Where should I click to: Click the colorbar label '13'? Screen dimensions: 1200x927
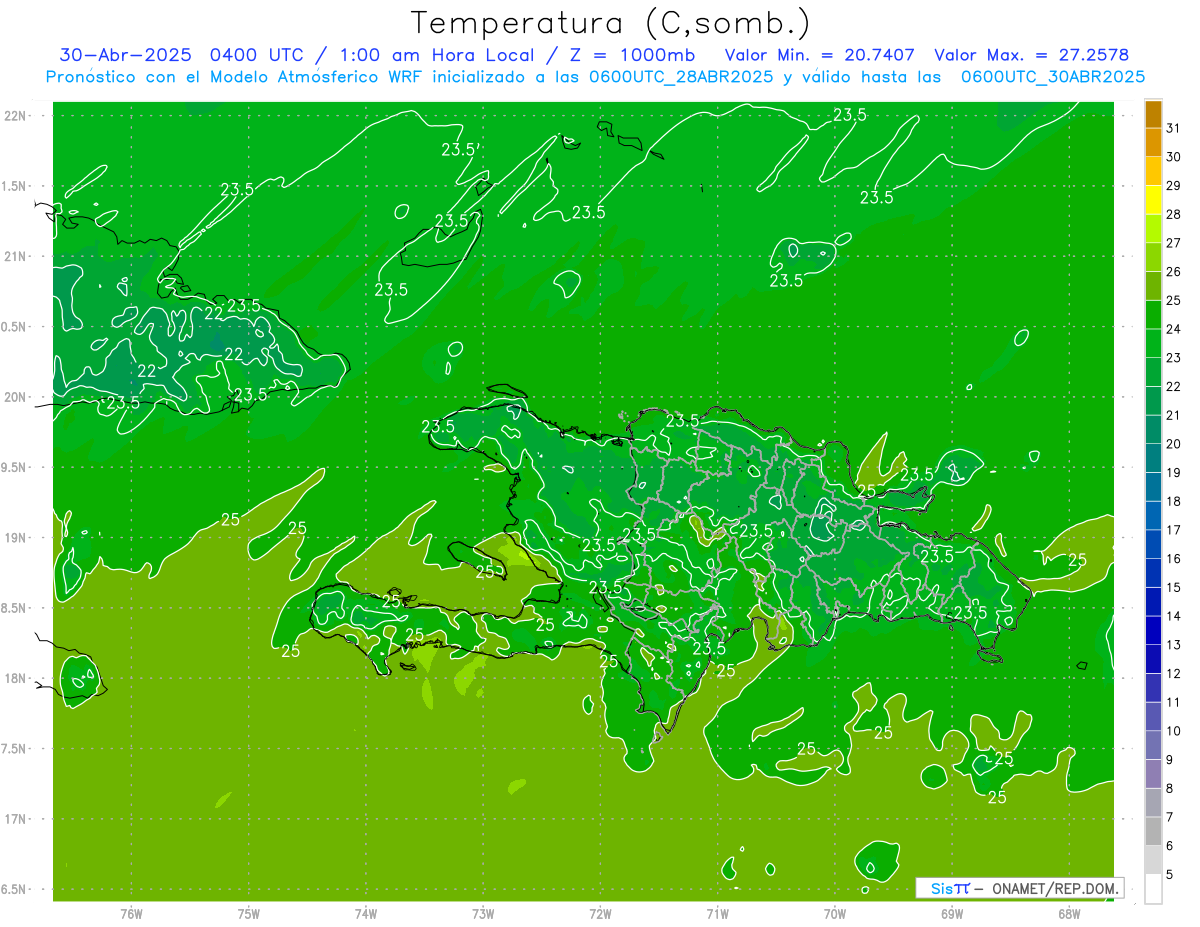pyautogui.click(x=1174, y=645)
